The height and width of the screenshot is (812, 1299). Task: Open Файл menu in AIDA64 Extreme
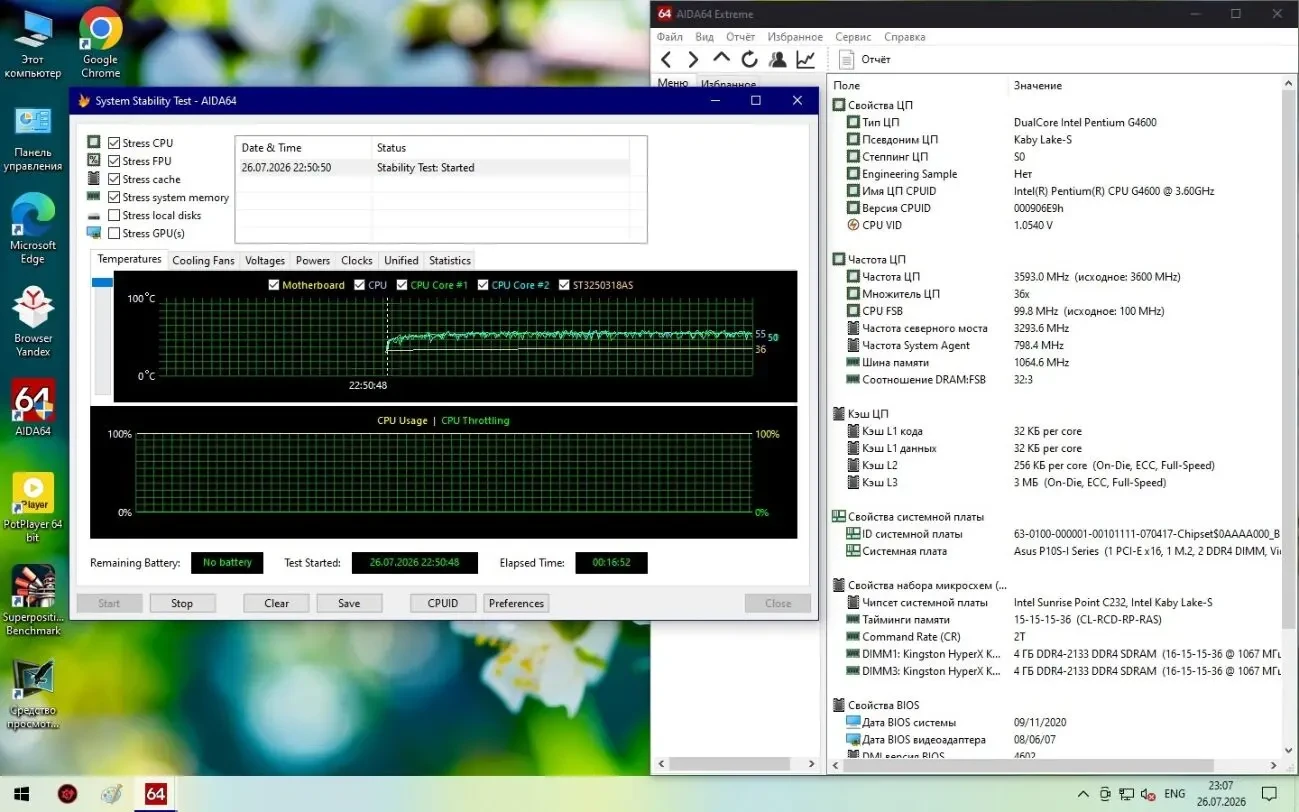pos(670,37)
